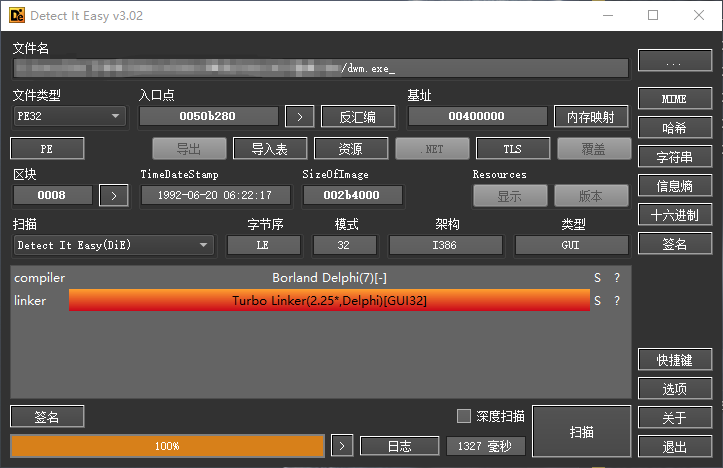Start the scan with large 扫描 button
This screenshot has width=723, height=468.
coord(581,432)
